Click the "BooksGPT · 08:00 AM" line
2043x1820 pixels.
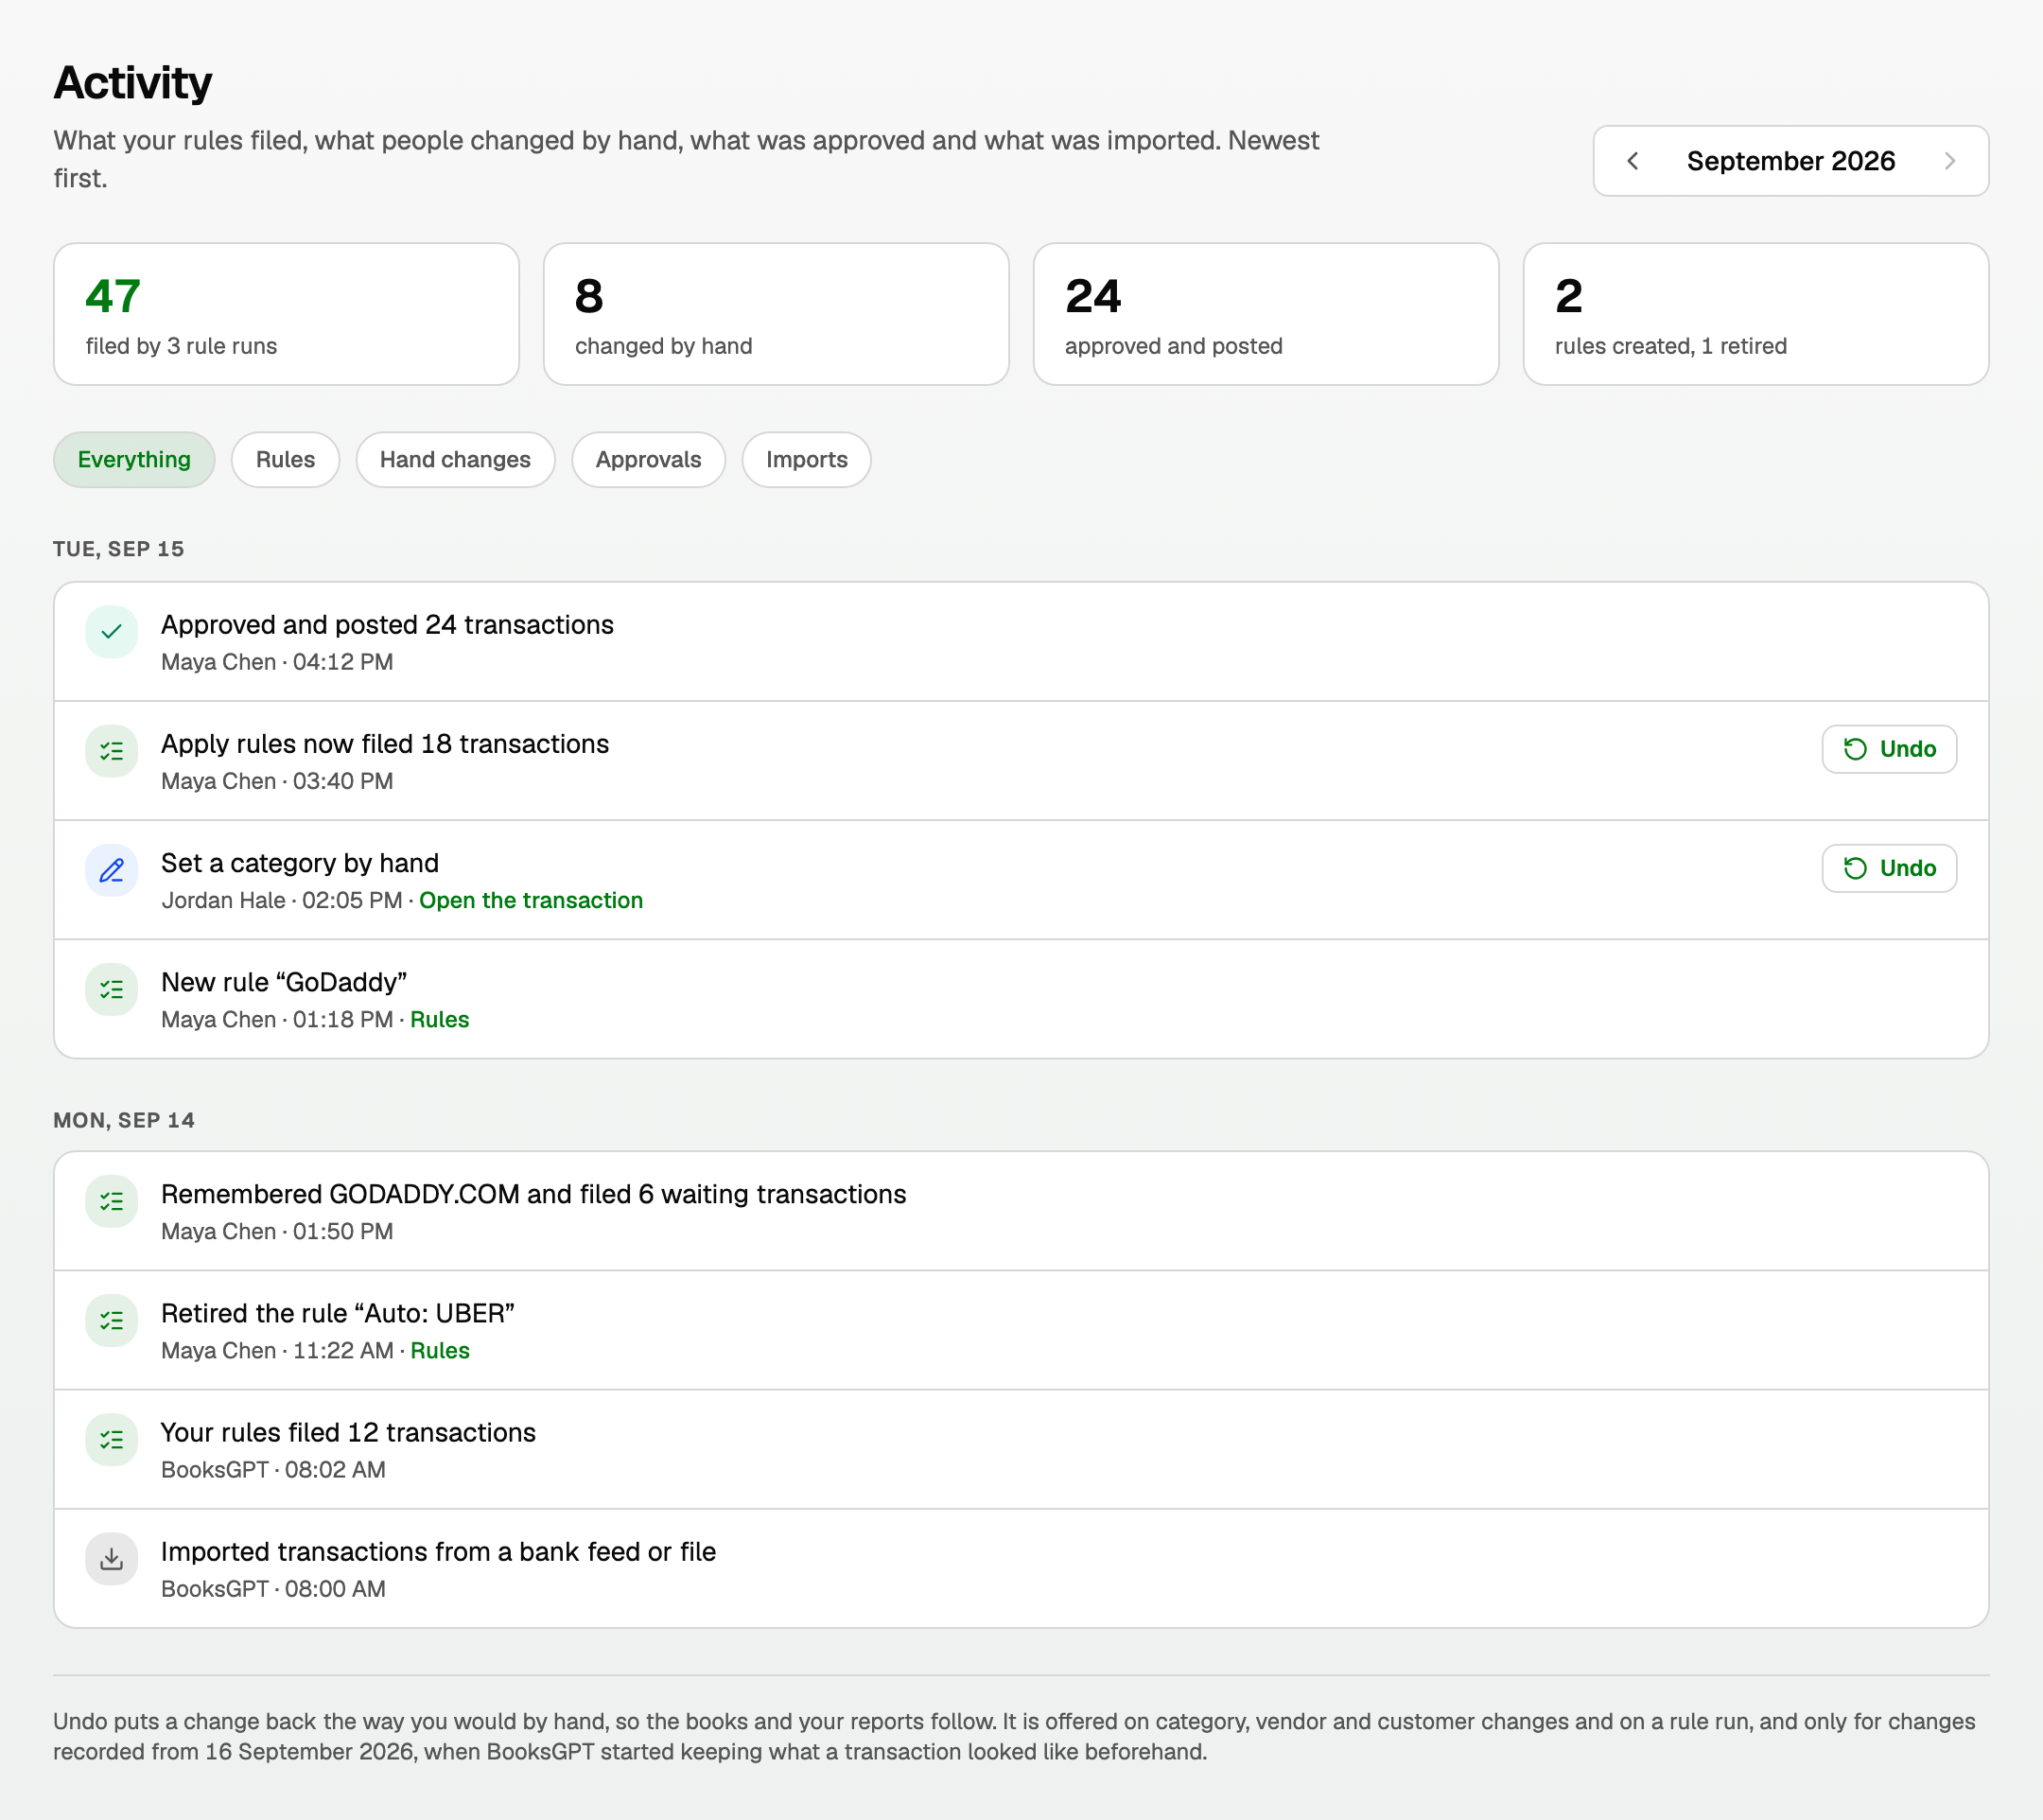273,1589
